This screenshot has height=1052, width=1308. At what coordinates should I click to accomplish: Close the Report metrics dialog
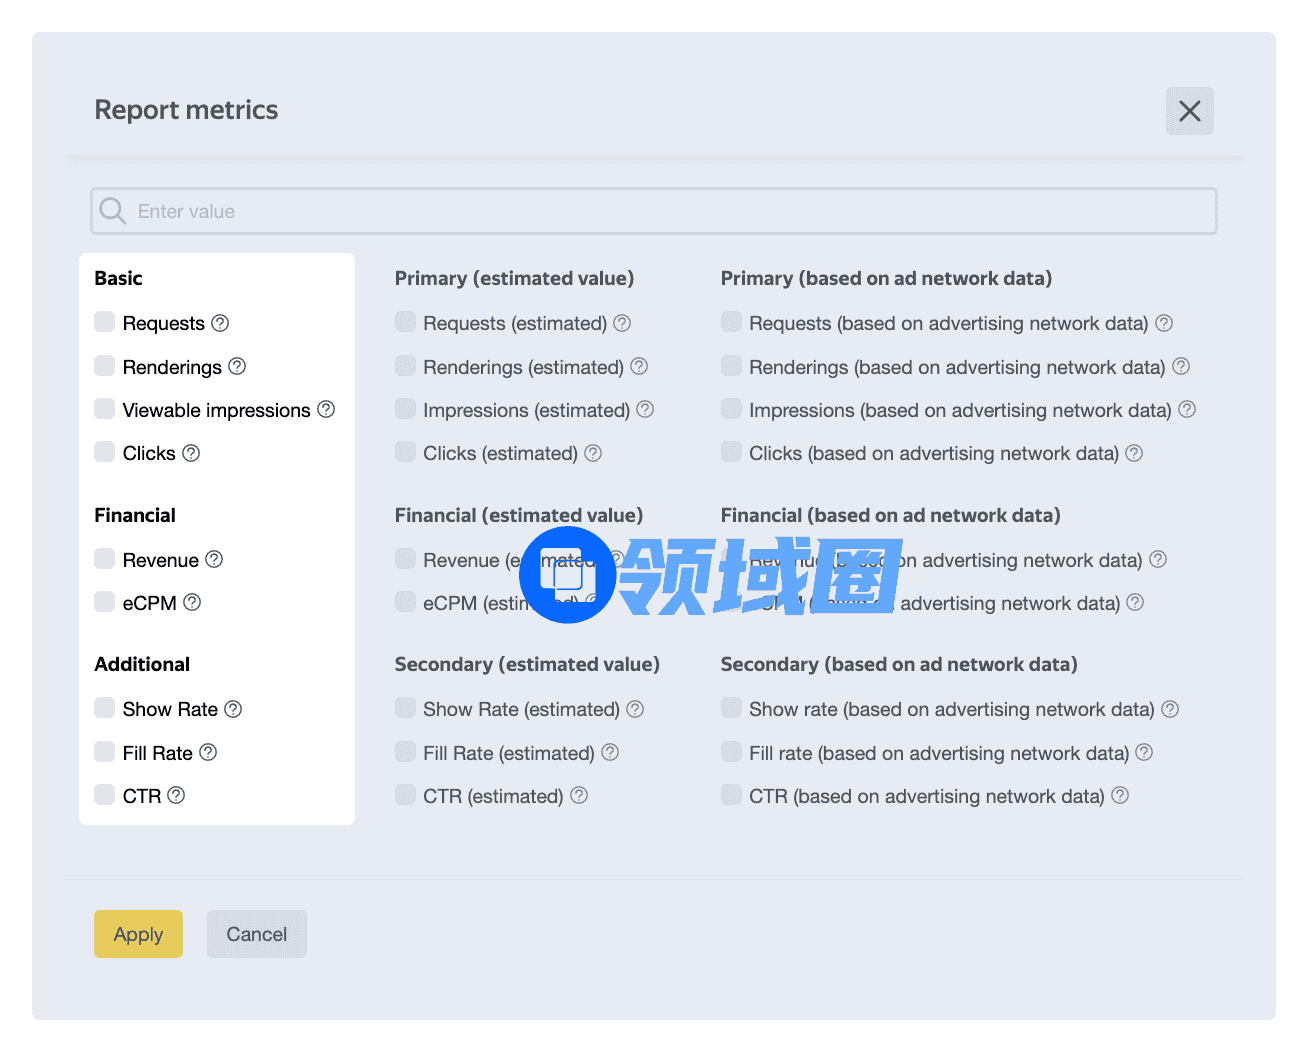tap(1189, 111)
